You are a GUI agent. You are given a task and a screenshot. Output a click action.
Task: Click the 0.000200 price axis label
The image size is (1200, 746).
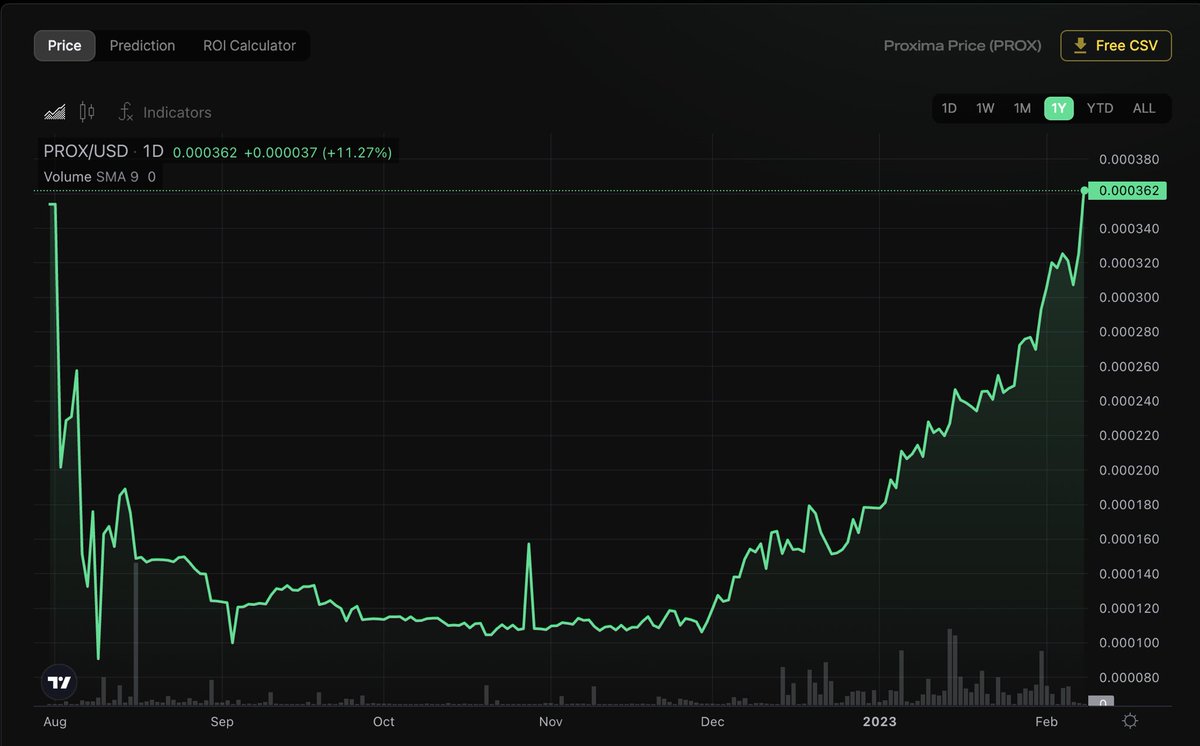click(x=1128, y=470)
